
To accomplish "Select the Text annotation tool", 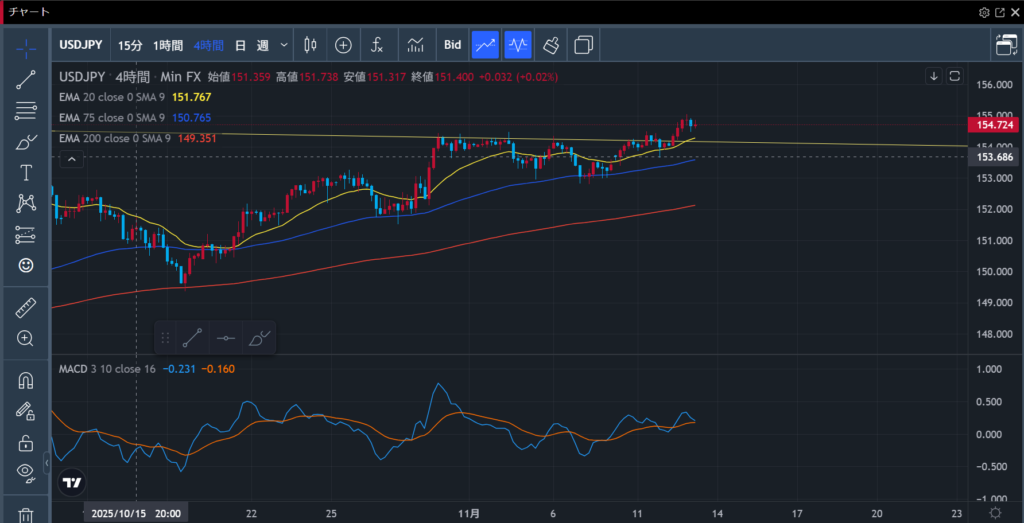I will pyautogui.click(x=26, y=173).
